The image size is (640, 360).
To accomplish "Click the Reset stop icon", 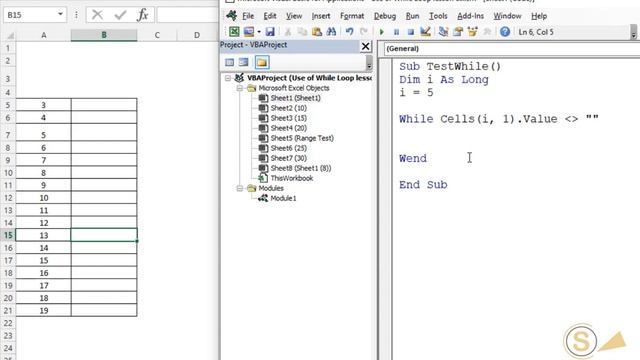I will [x=411, y=31].
